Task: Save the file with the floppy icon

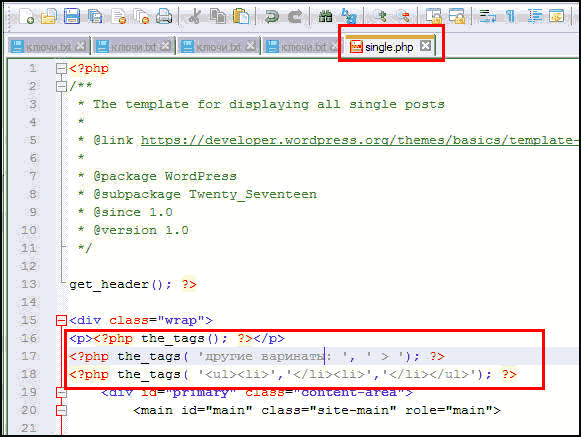Action: click(72, 16)
